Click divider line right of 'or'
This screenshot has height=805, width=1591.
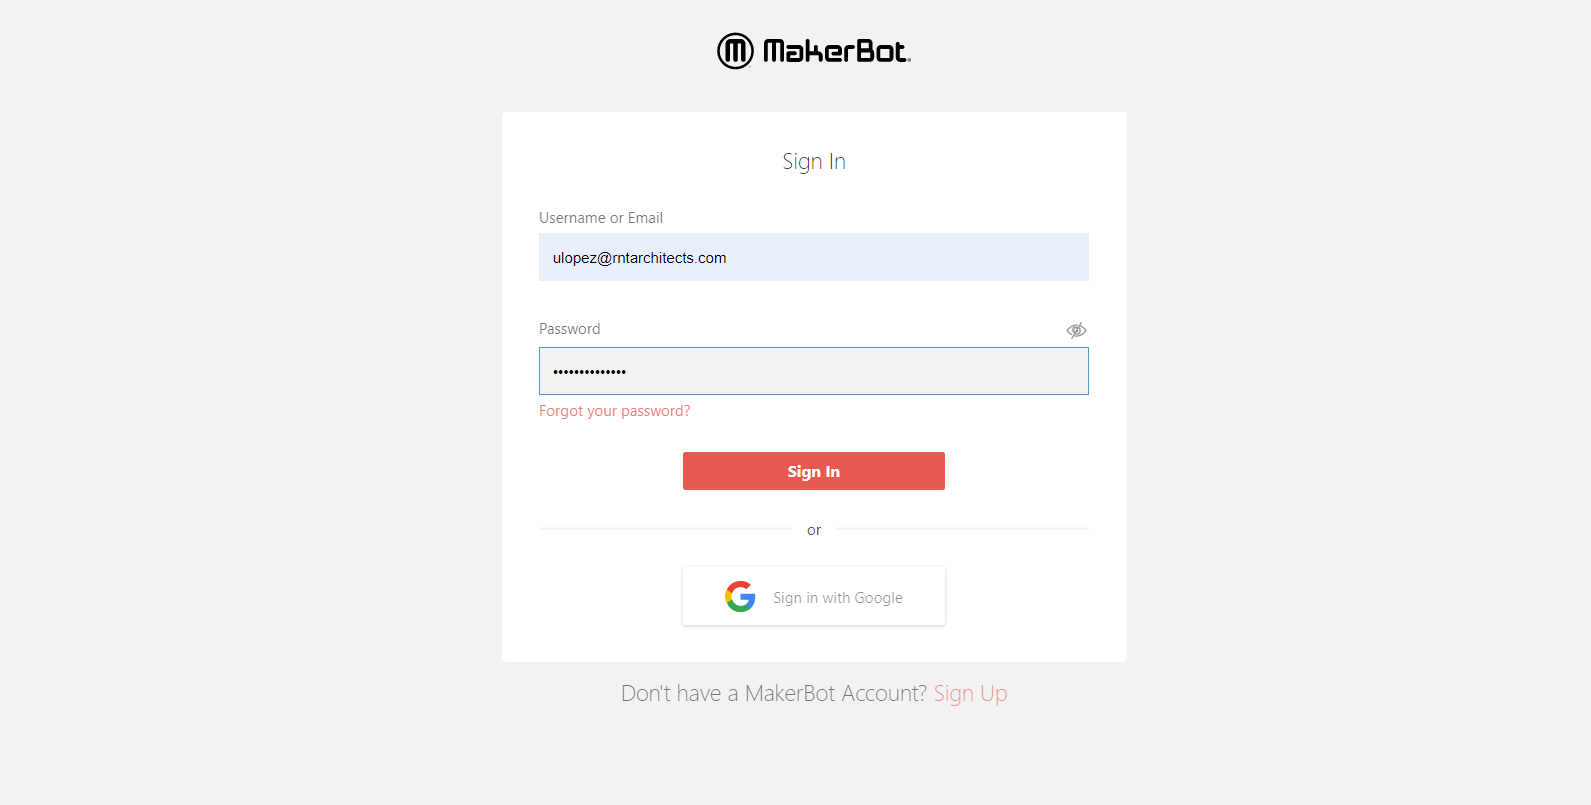point(962,529)
